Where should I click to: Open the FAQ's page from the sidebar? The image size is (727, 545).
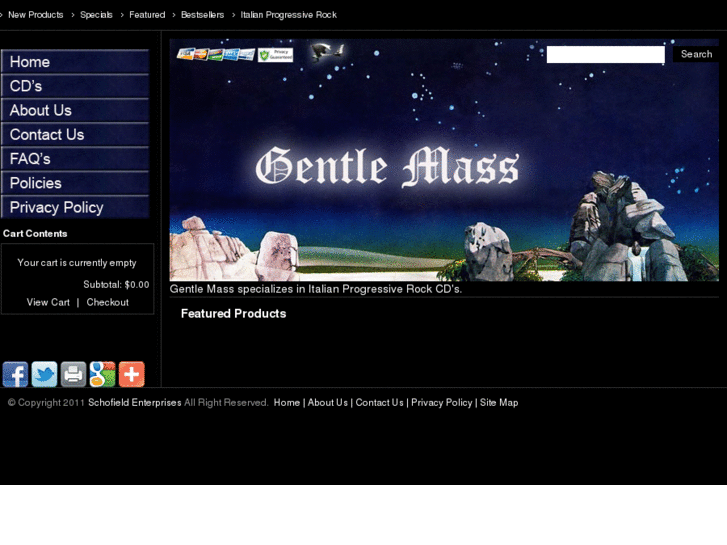(75, 159)
